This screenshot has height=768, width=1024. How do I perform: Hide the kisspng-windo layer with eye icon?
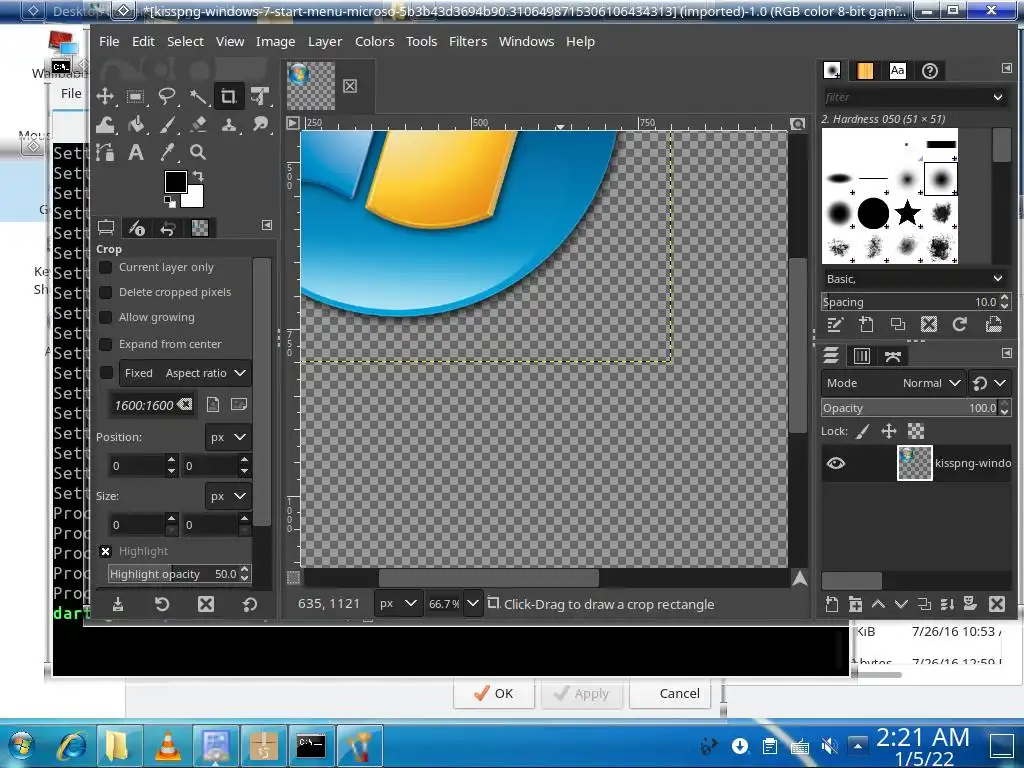[x=835, y=463]
